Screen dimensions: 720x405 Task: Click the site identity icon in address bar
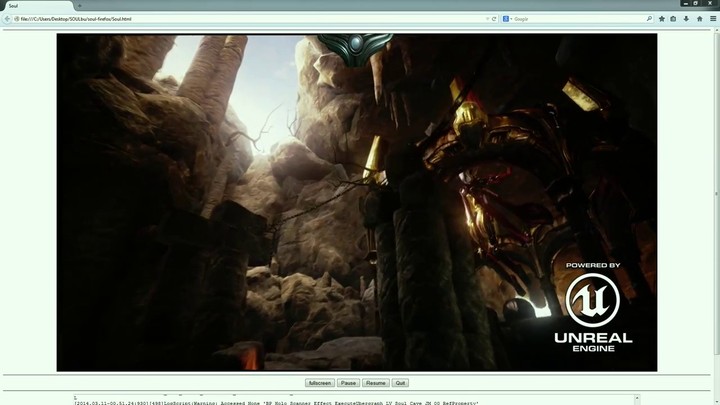17,19
